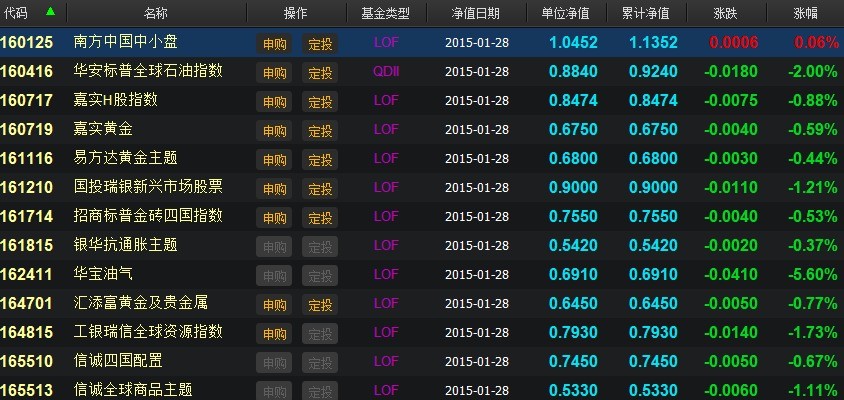Open fund name 华宝油气

coord(103,274)
